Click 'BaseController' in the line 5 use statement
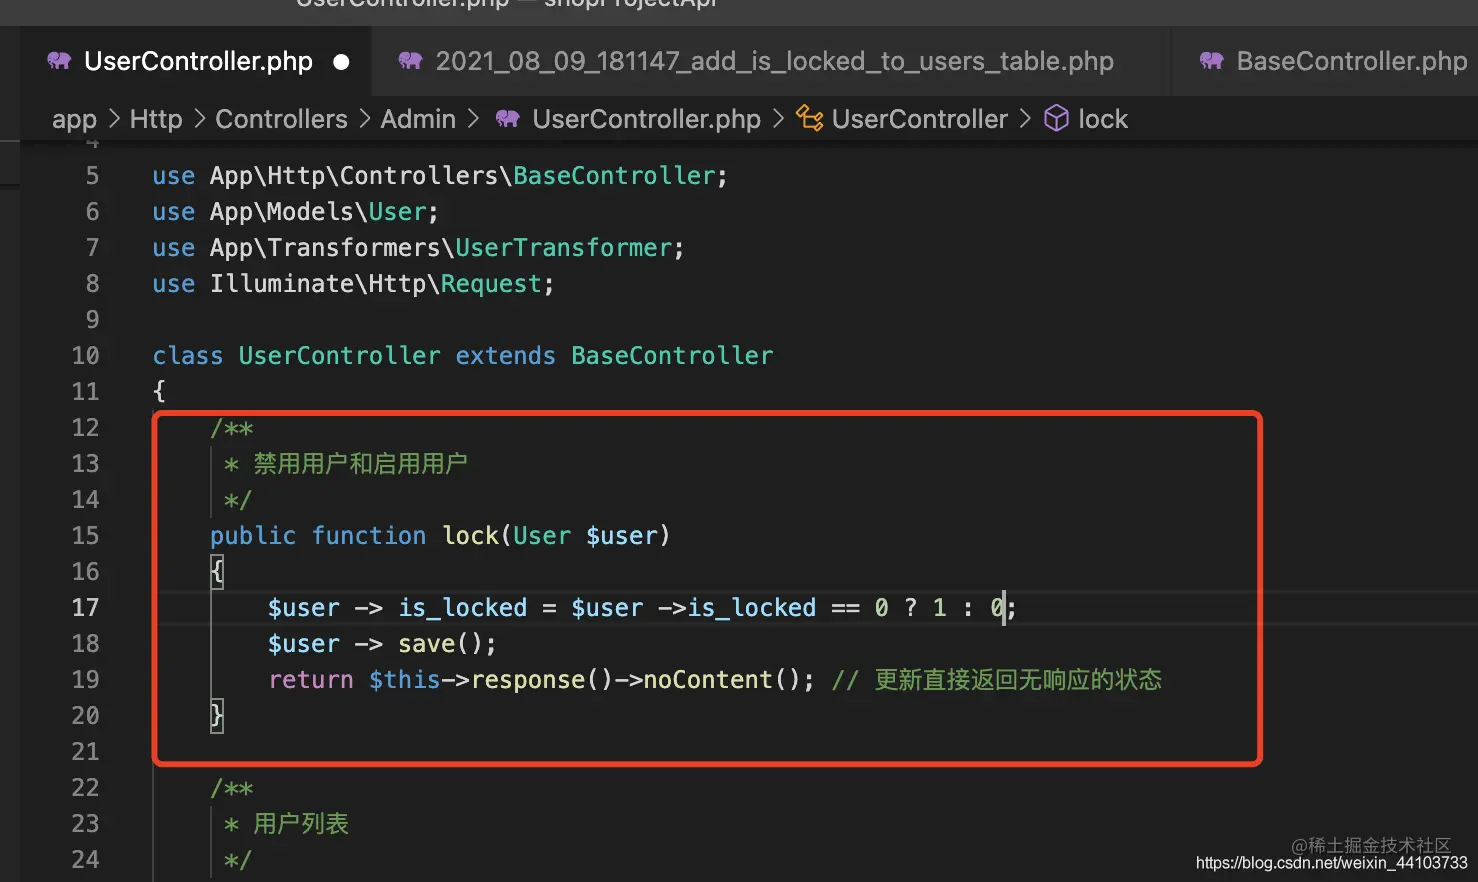 (614, 176)
